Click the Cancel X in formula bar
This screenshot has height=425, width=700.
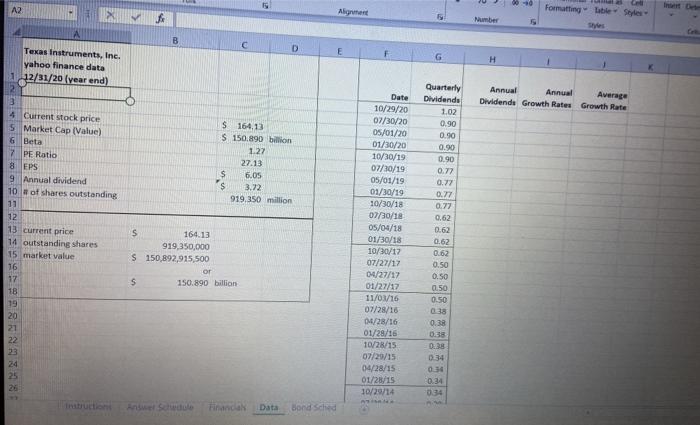click(110, 16)
